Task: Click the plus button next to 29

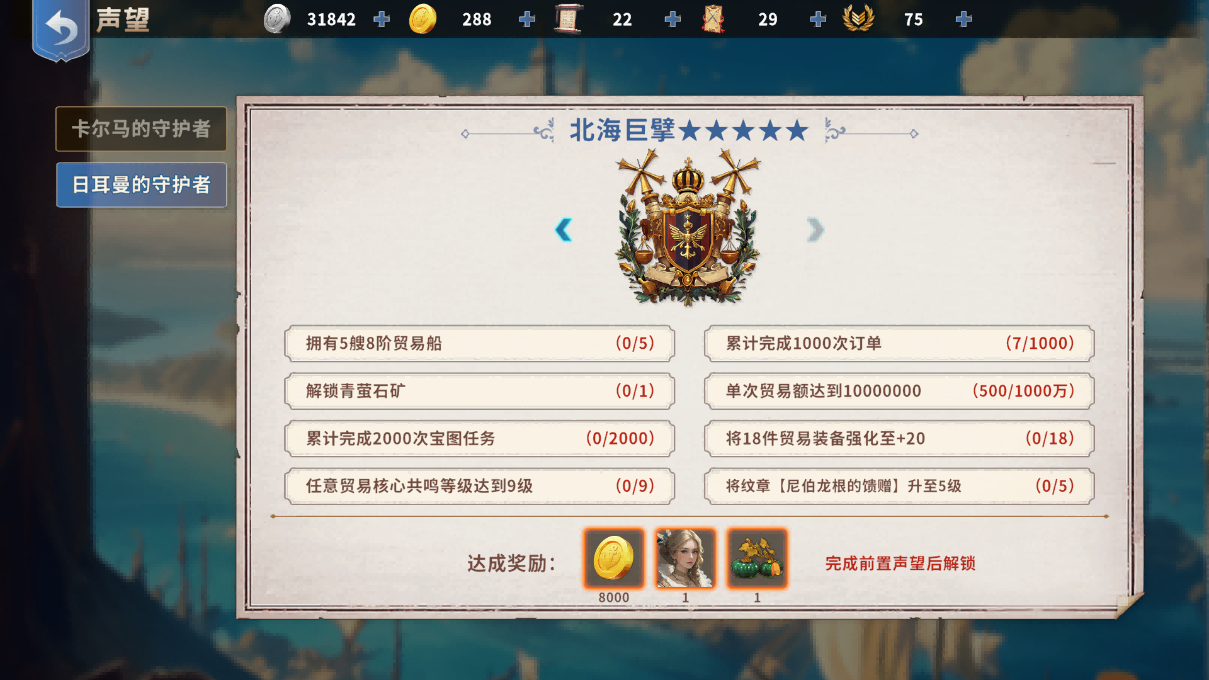Action: (x=818, y=19)
